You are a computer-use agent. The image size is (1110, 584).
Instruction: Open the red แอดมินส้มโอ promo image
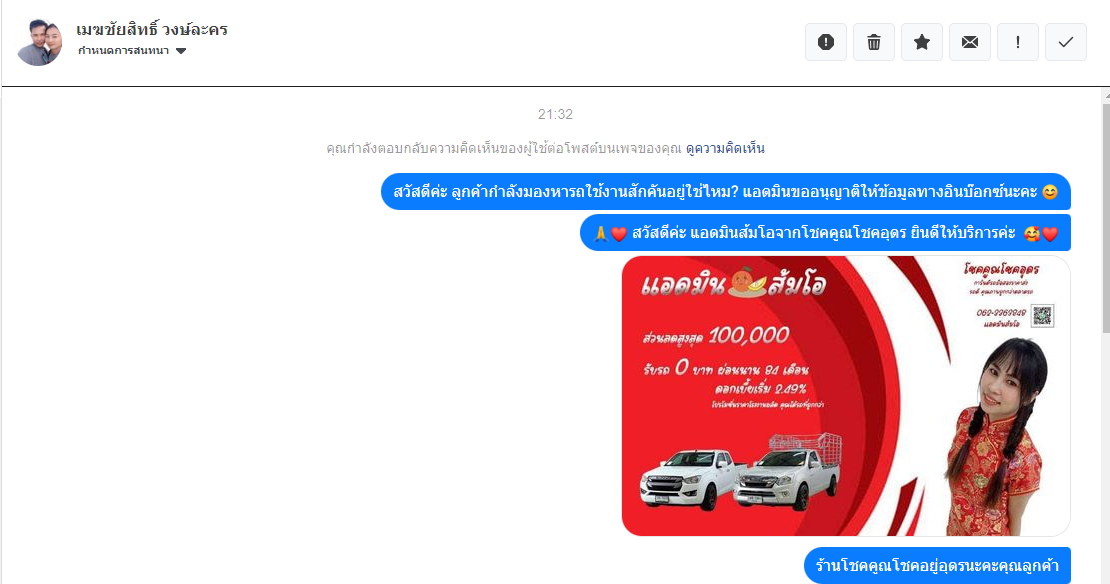pos(846,396)
